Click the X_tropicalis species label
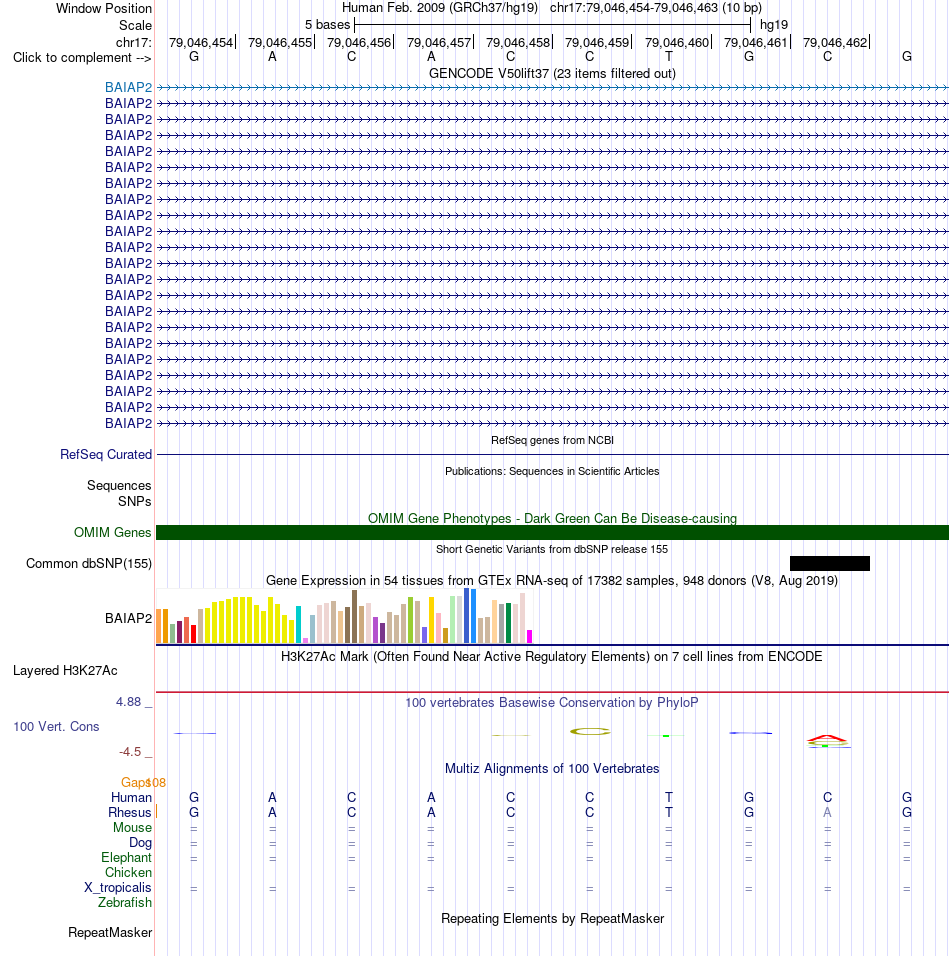This screenshot has height=956, width=950. (x=118, y=888)
